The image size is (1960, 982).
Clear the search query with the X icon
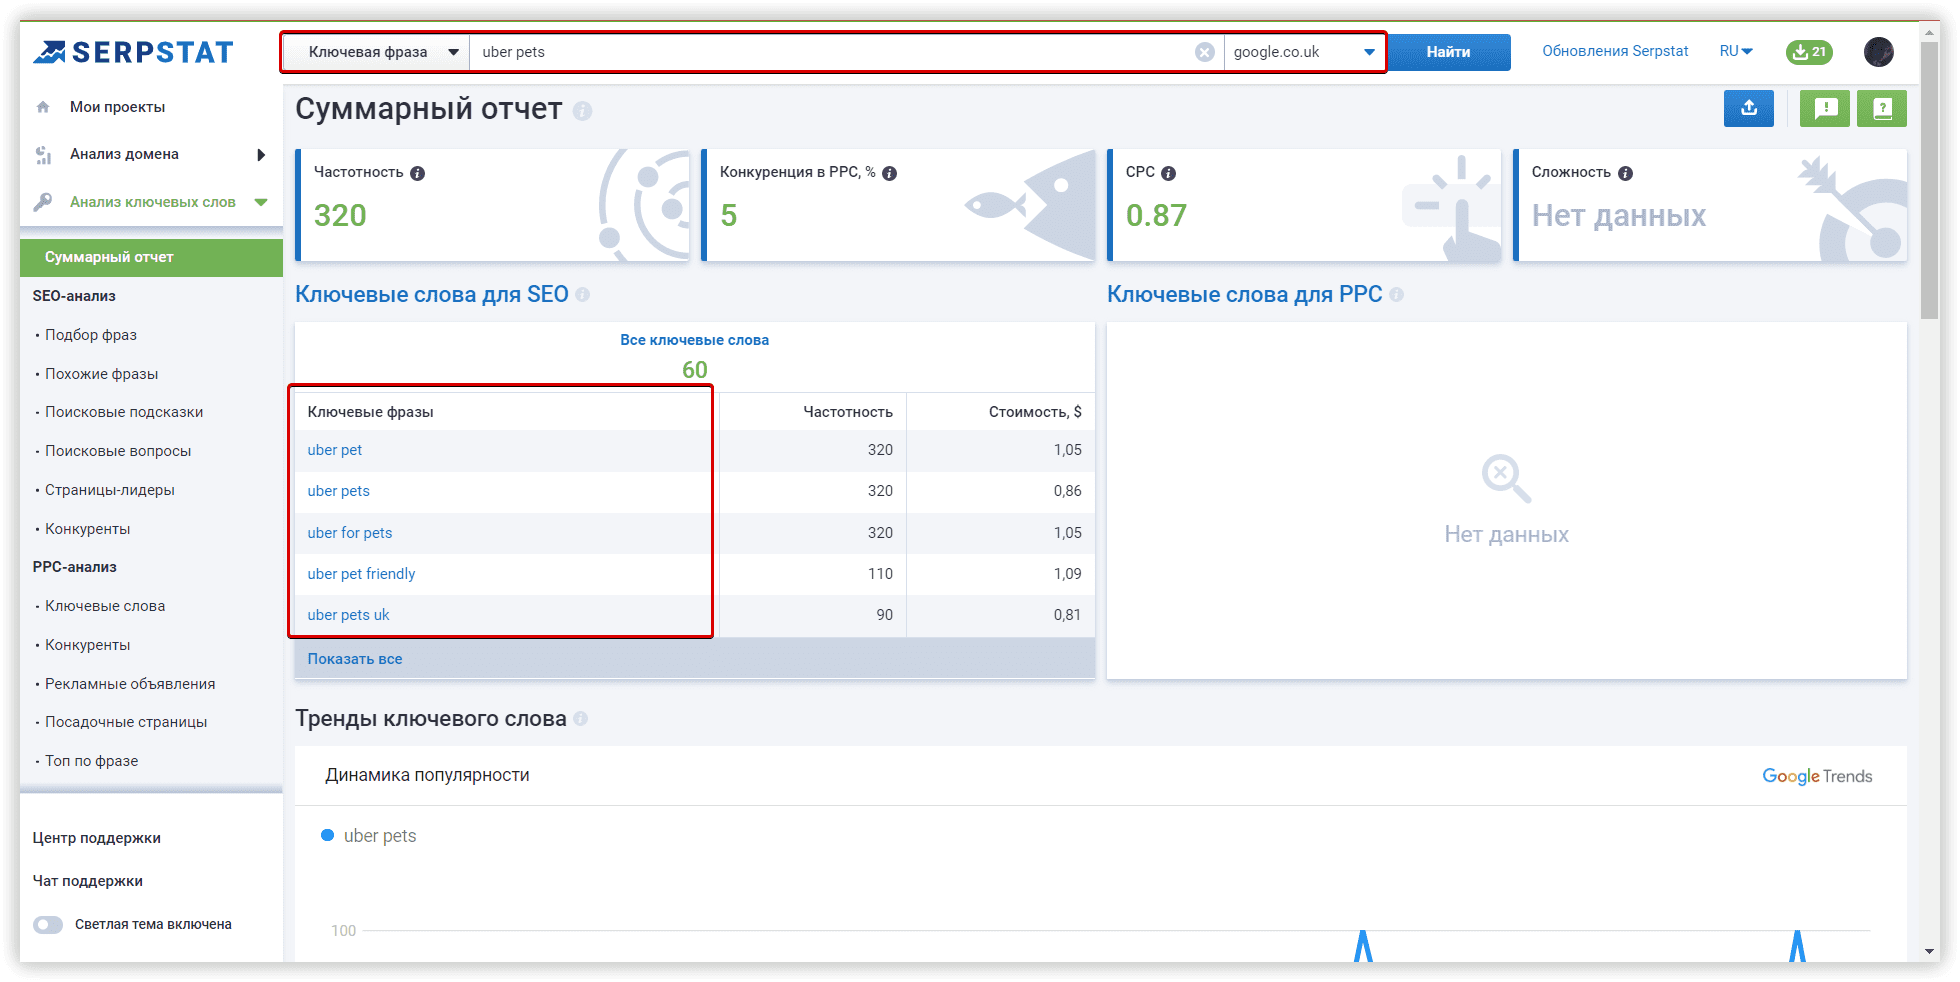point(1205,52)
